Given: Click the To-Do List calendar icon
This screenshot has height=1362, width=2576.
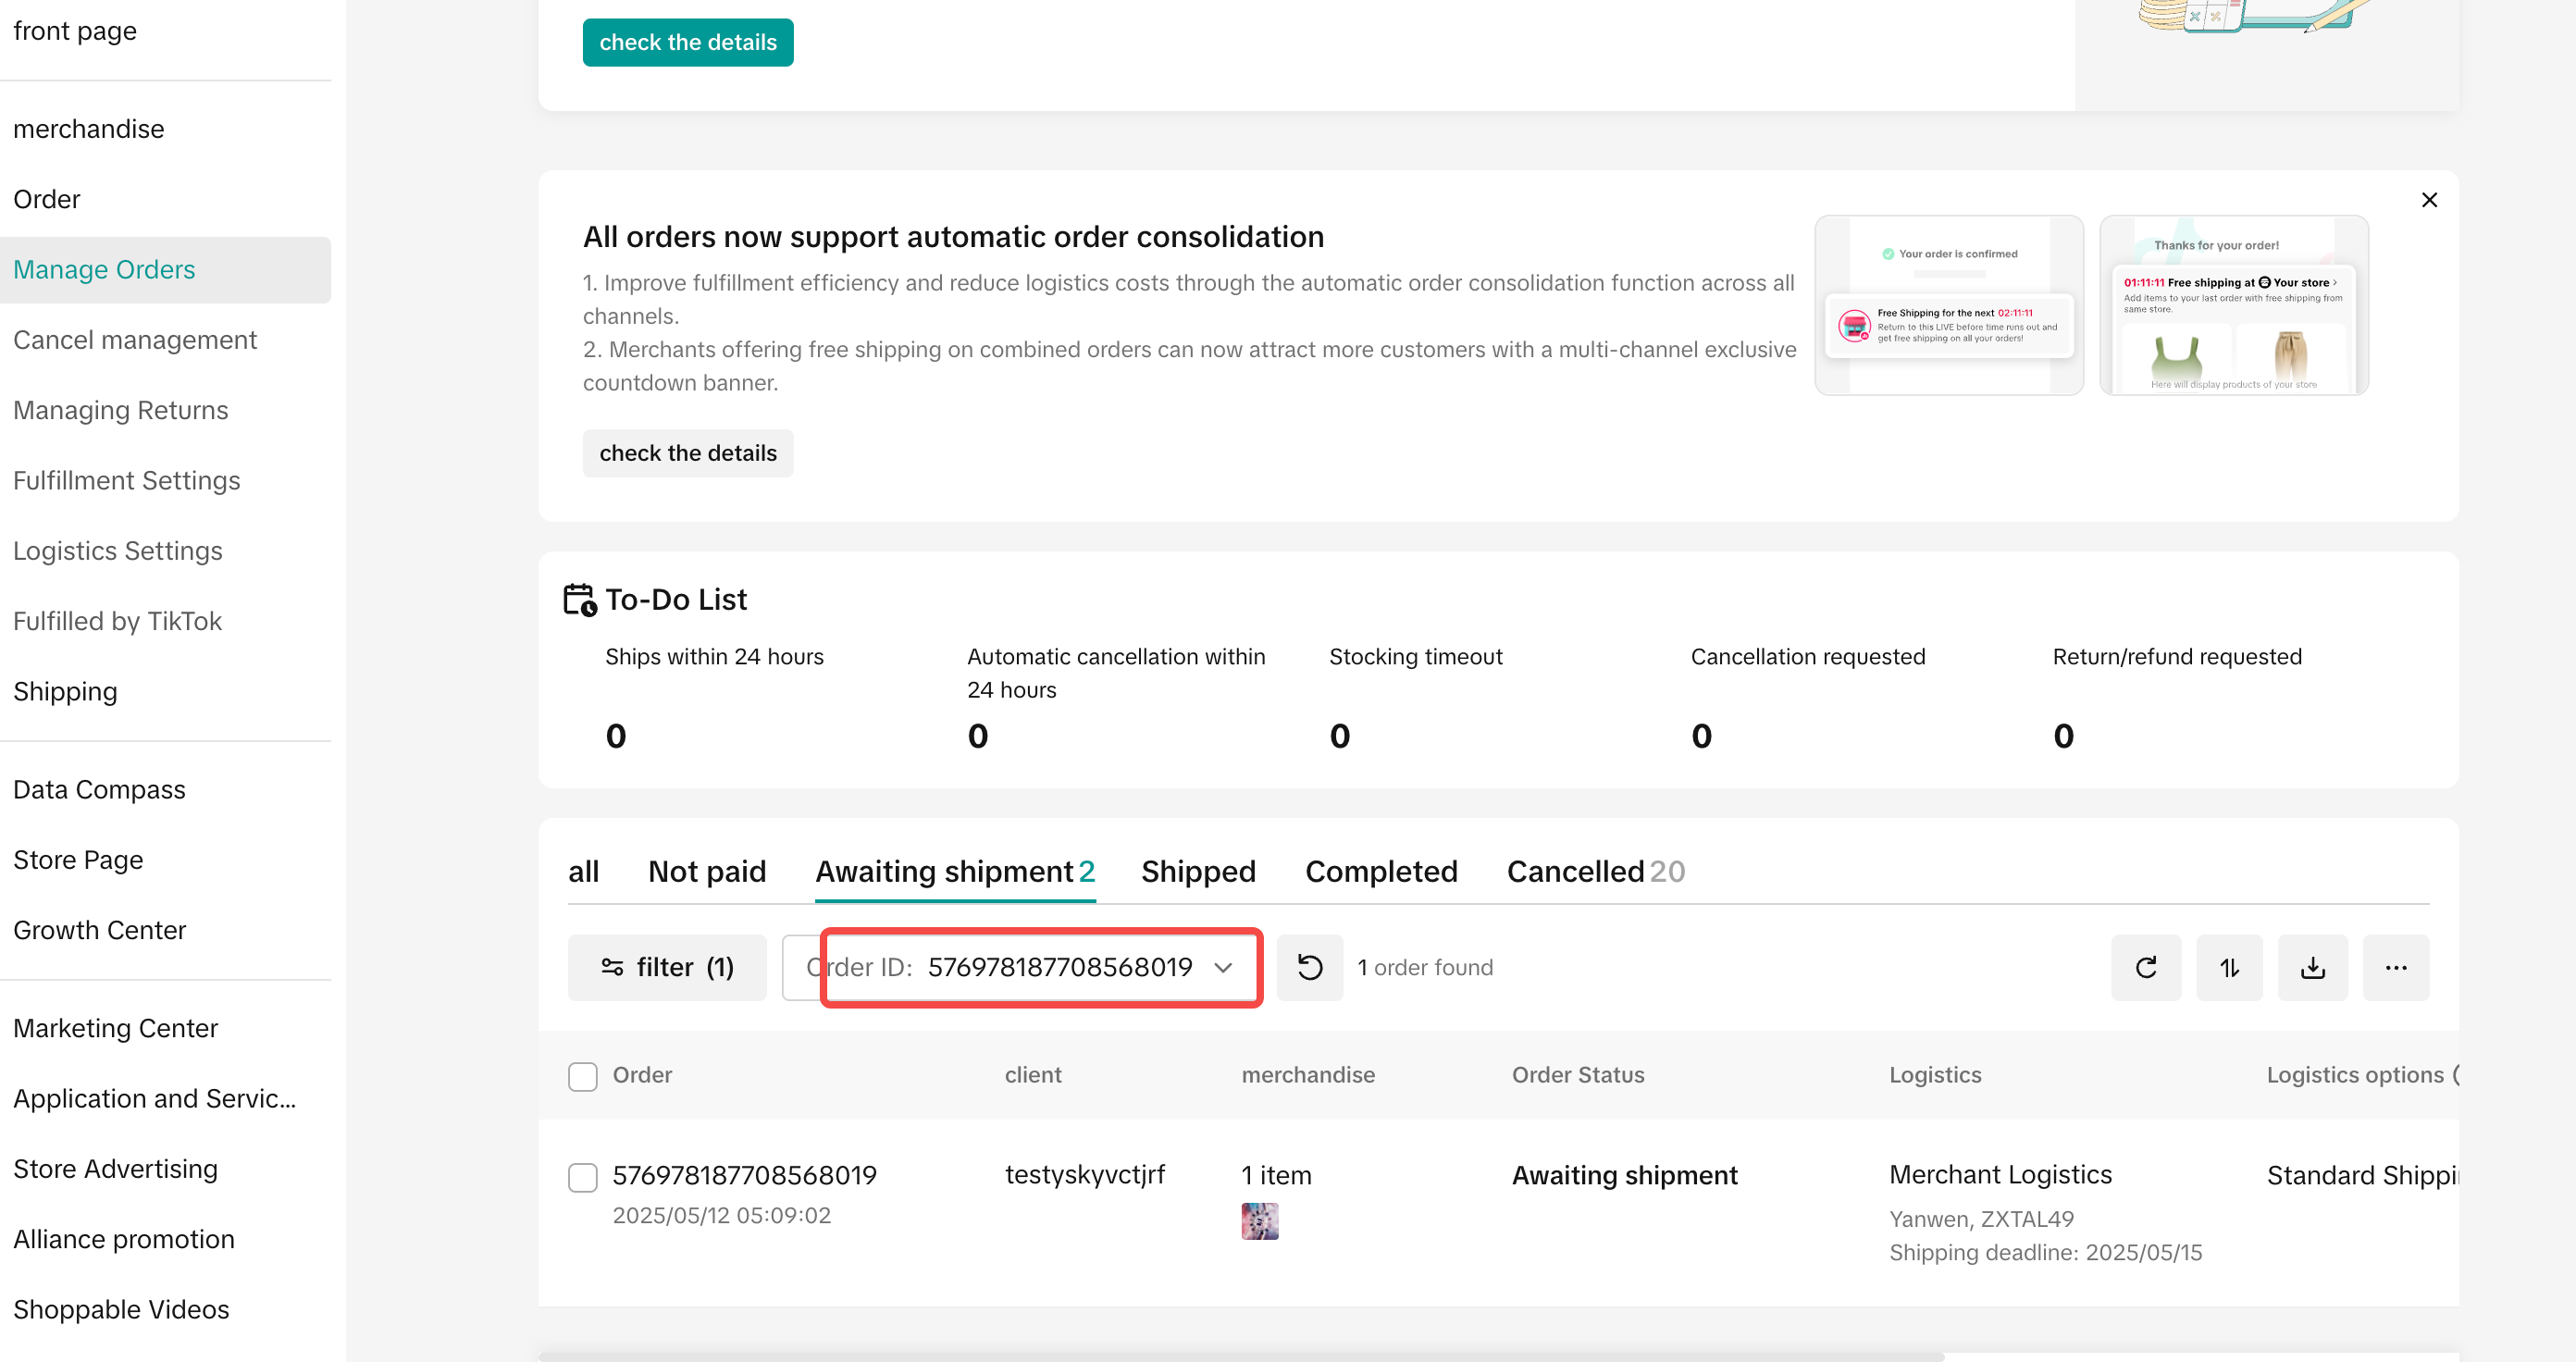Looking at the screenshot, I should (x=579, y=599).
